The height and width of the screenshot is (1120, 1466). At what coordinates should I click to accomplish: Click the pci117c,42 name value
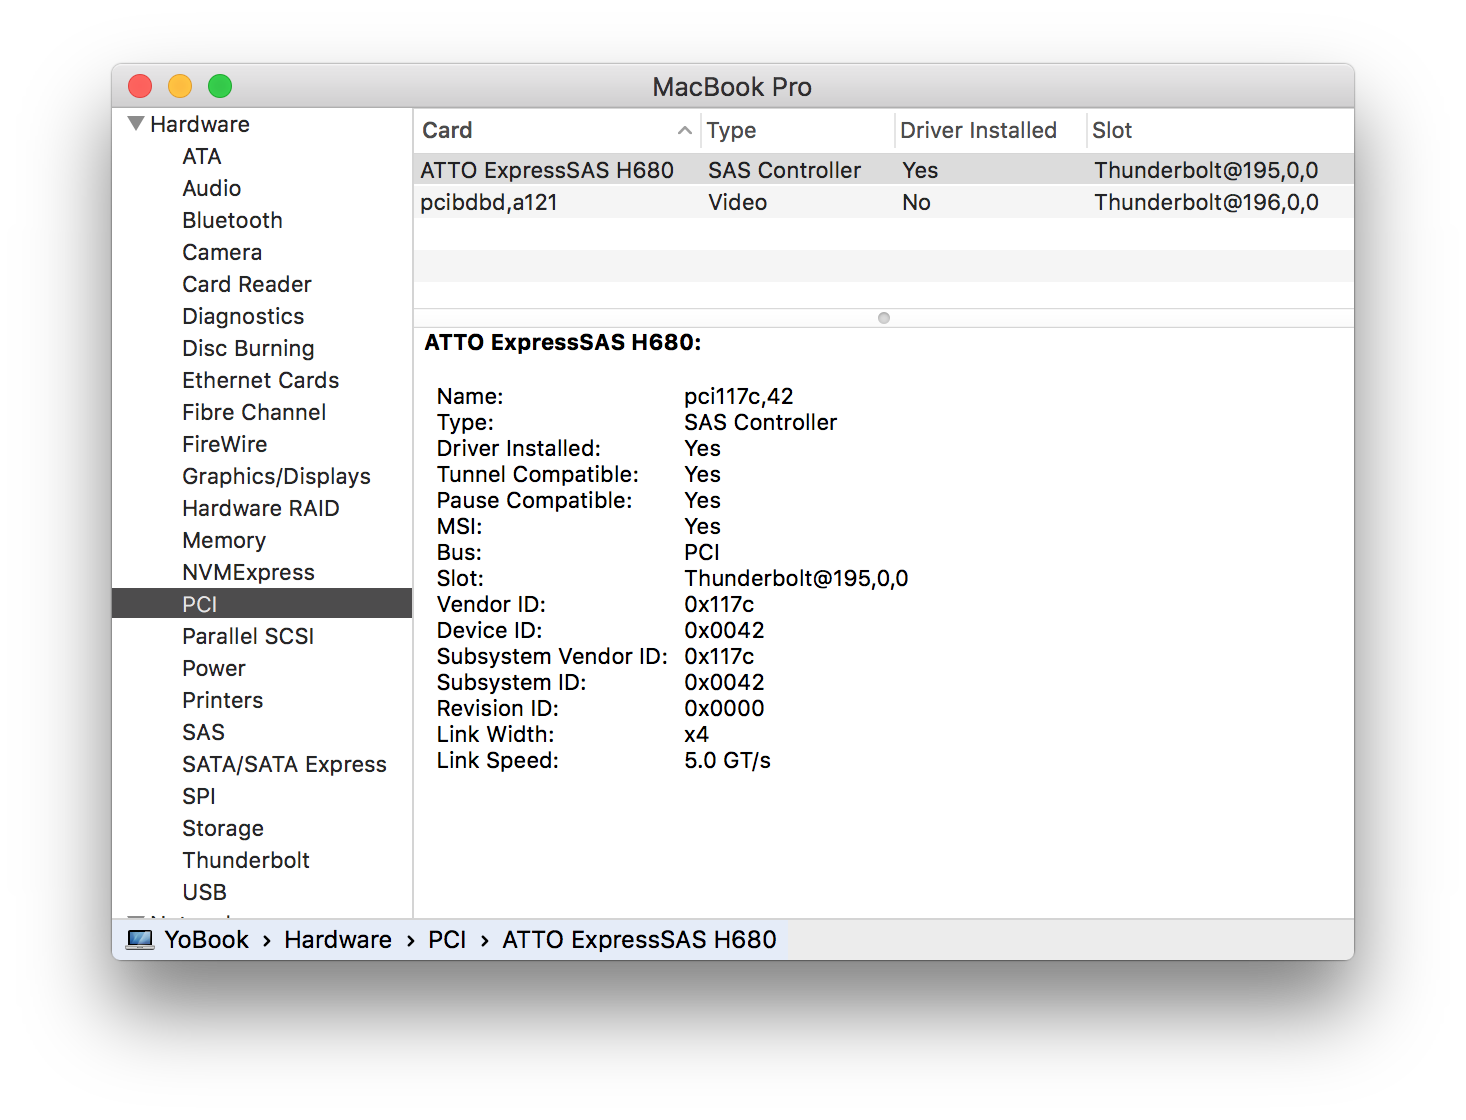tap(739, 396)
